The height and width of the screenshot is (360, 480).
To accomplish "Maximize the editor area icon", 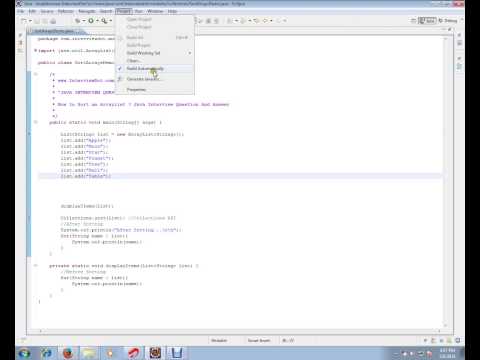I will point(450,29).
